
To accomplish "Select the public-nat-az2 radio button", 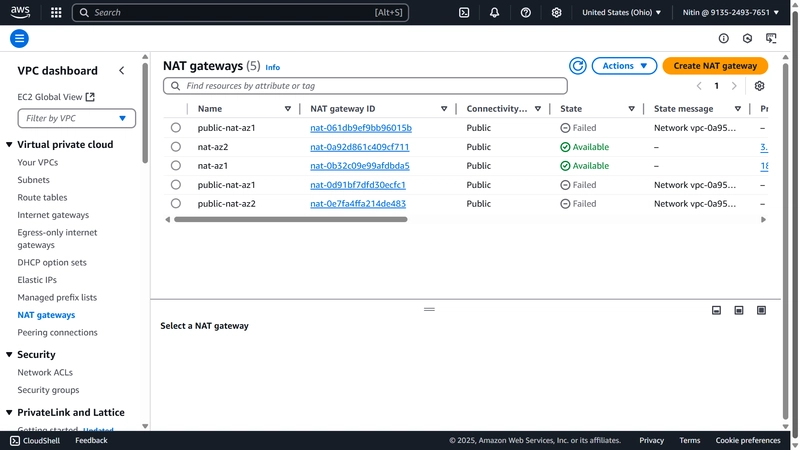I will tap(176, 204).
